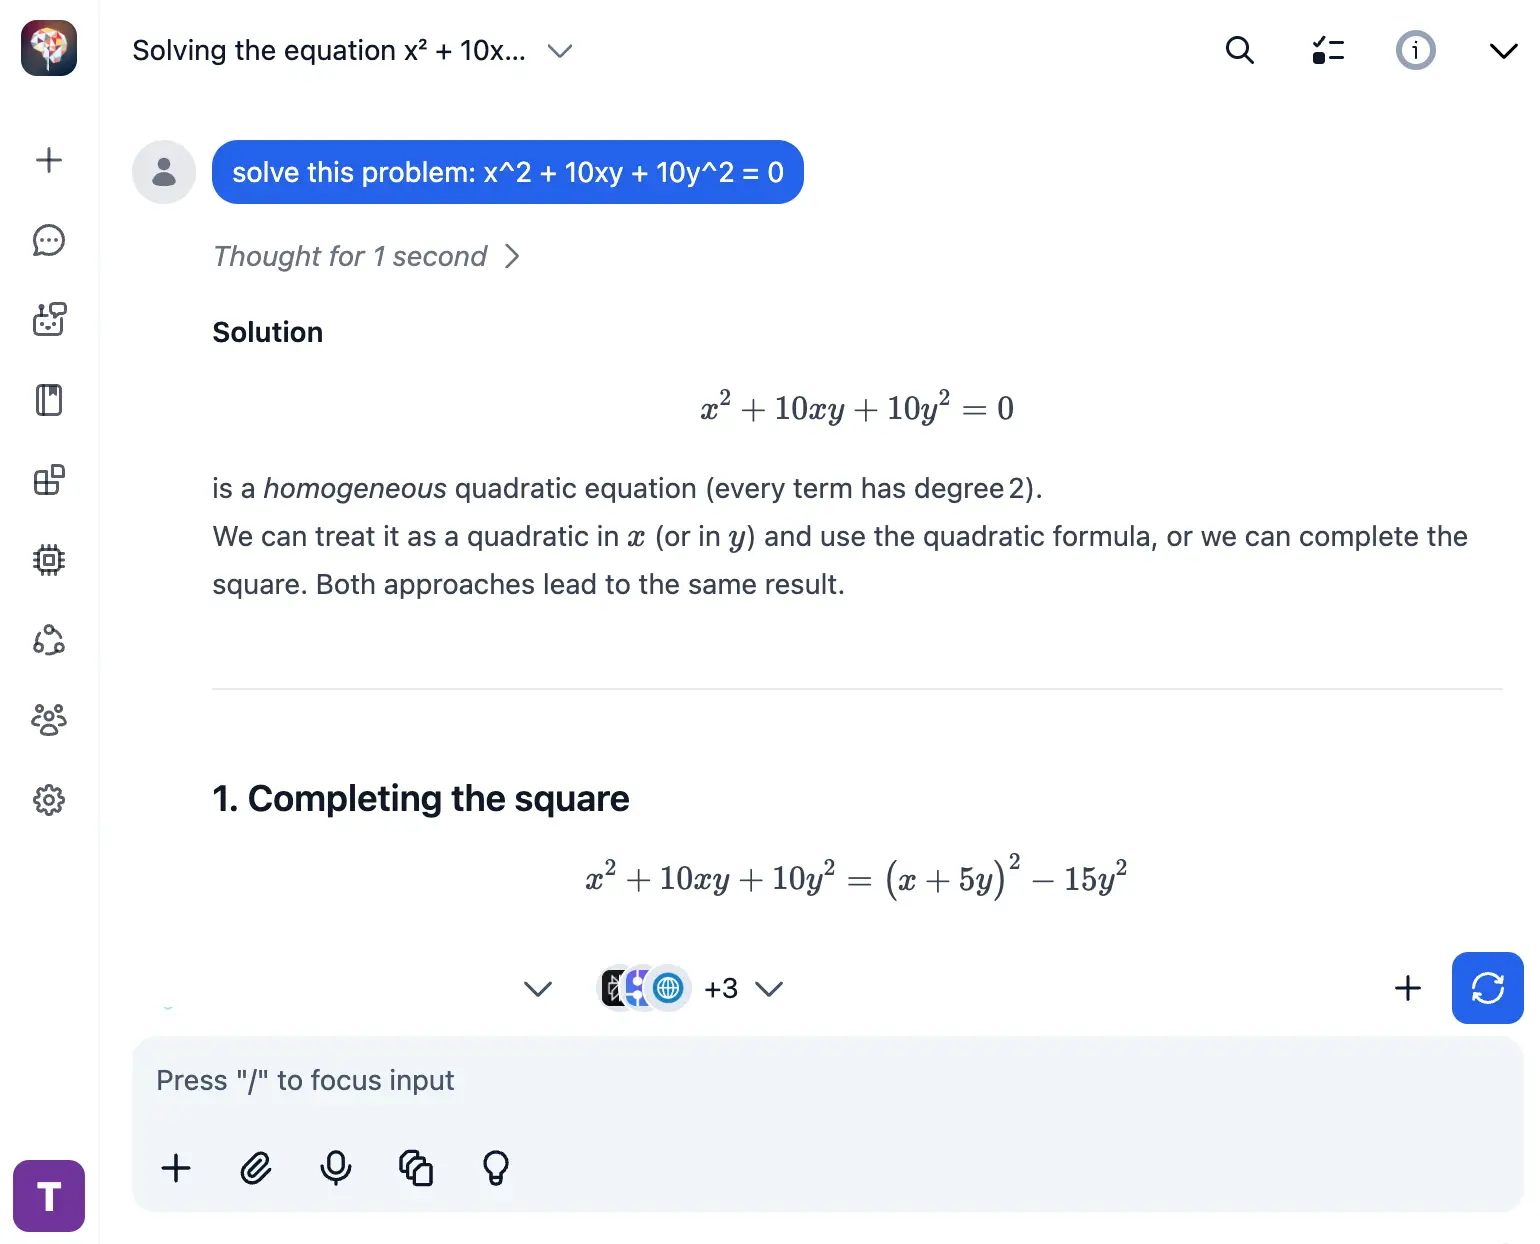
Task: Click the blue regenerate response button
Action: tap(1487, 988)
